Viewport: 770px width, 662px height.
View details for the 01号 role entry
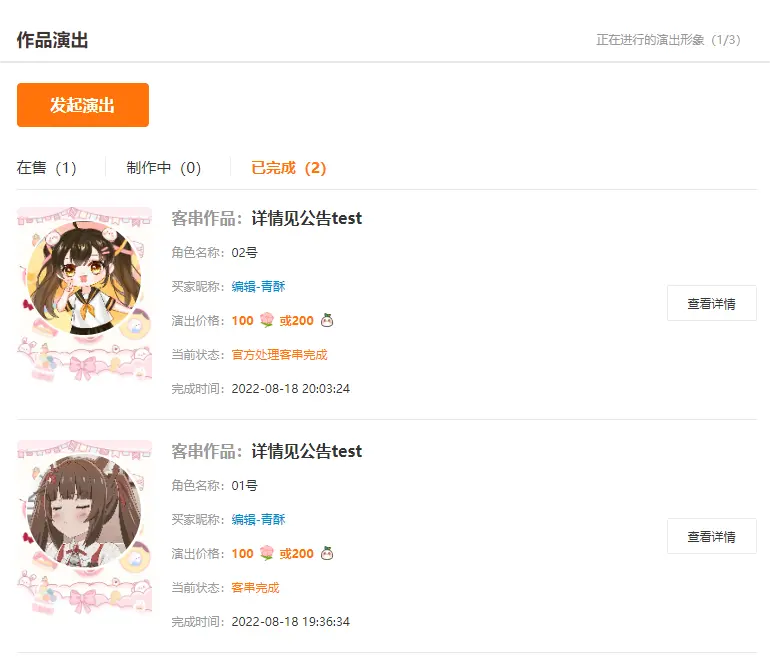pos(712,536)
